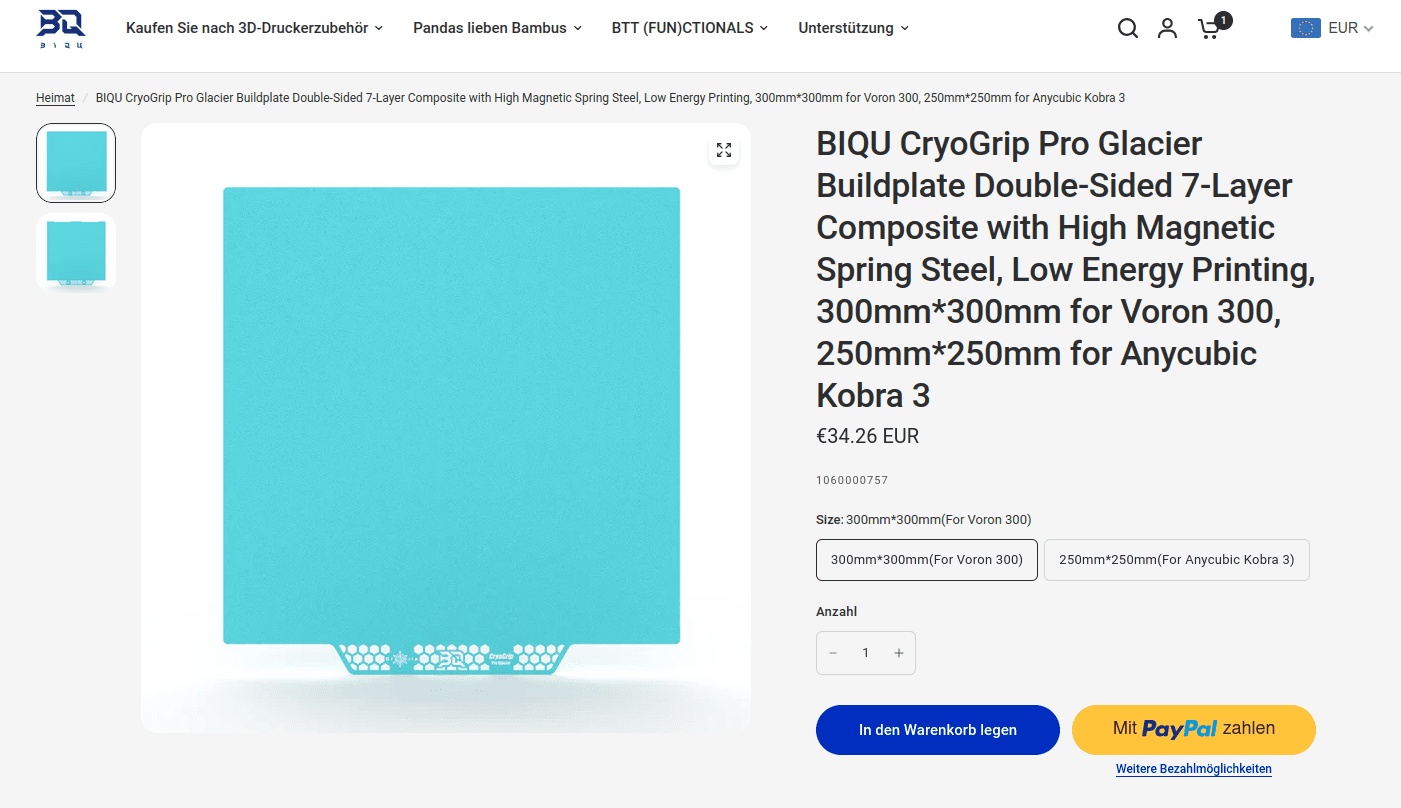Viewport: 1401px width, 808px height.
Task: Expand the product image to fullscreen
Action: (x=724, y=150)
